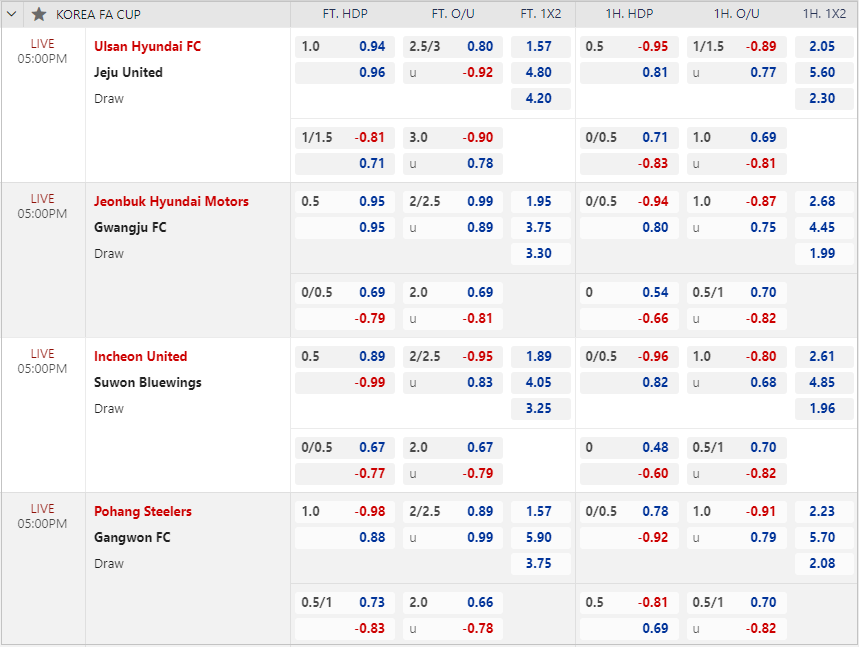Pick Gwangju FC first-half win odds 4.45
The image size is (859, 647).
(x=824, y=227)
